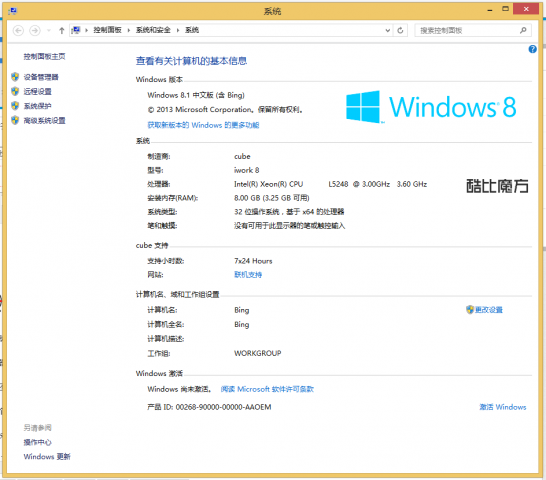The height and width of the screenshot is (480, 546).
Task: Click the 查看有关计算机的基本信息 heading
Action: point(191,61)
